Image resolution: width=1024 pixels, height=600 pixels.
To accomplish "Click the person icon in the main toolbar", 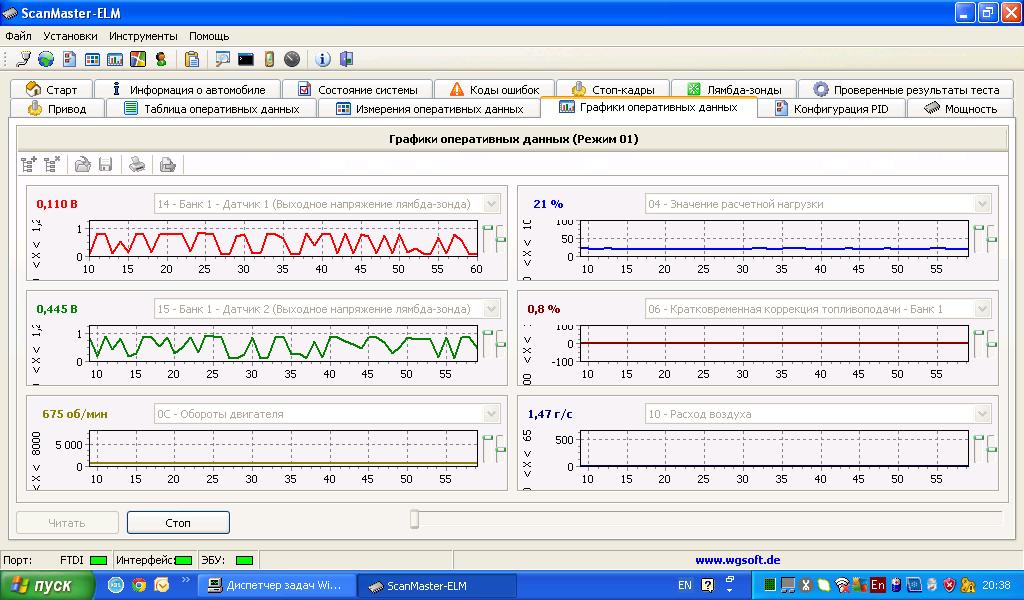I will 161,59.
